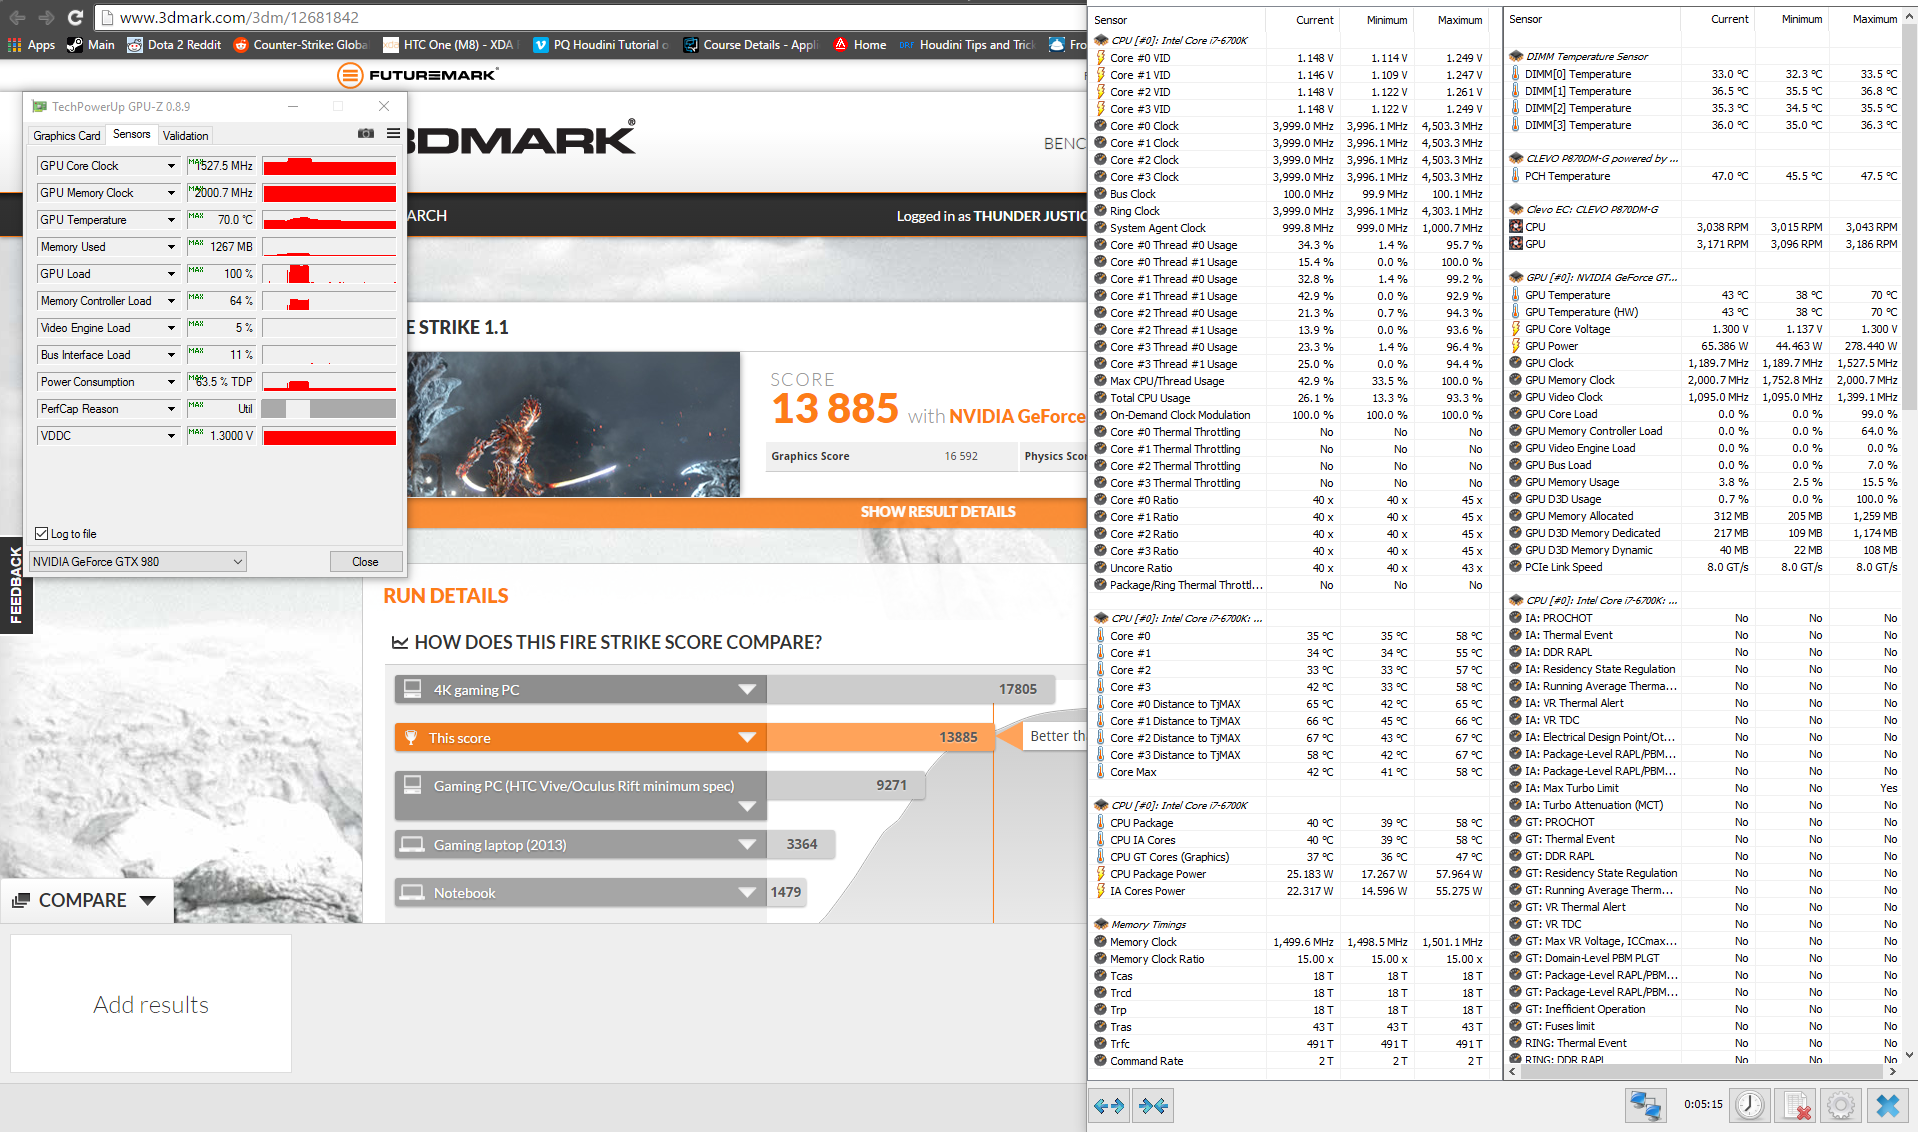The height and width of the screenshot is (1132, 1918).
Task: Expand the 4K gaming PC comparison row
Action: [x=747, y=690]
